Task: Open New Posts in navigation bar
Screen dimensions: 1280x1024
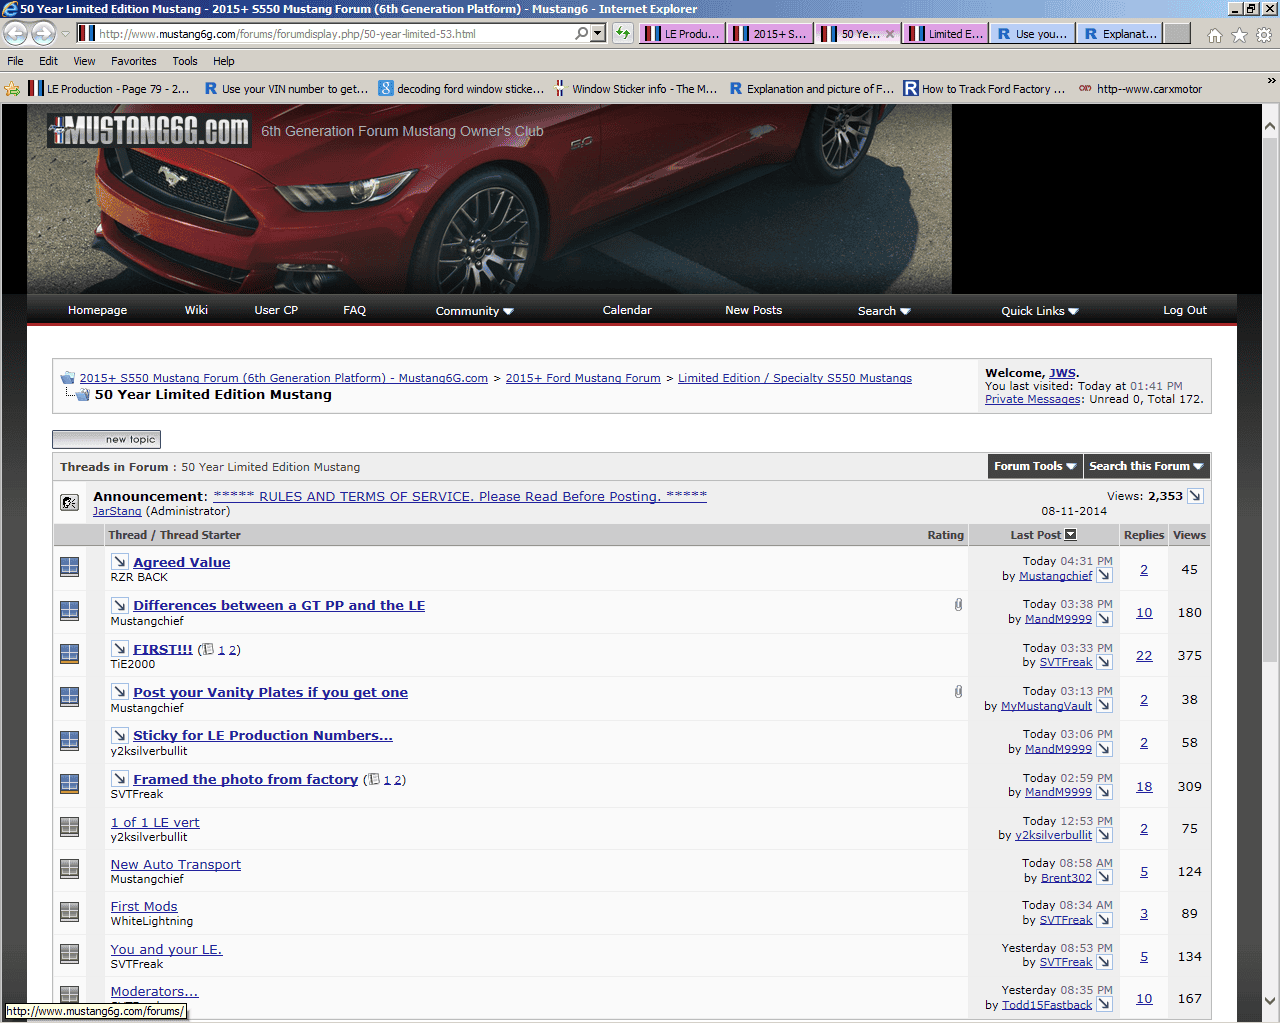Action: point(754,310)
